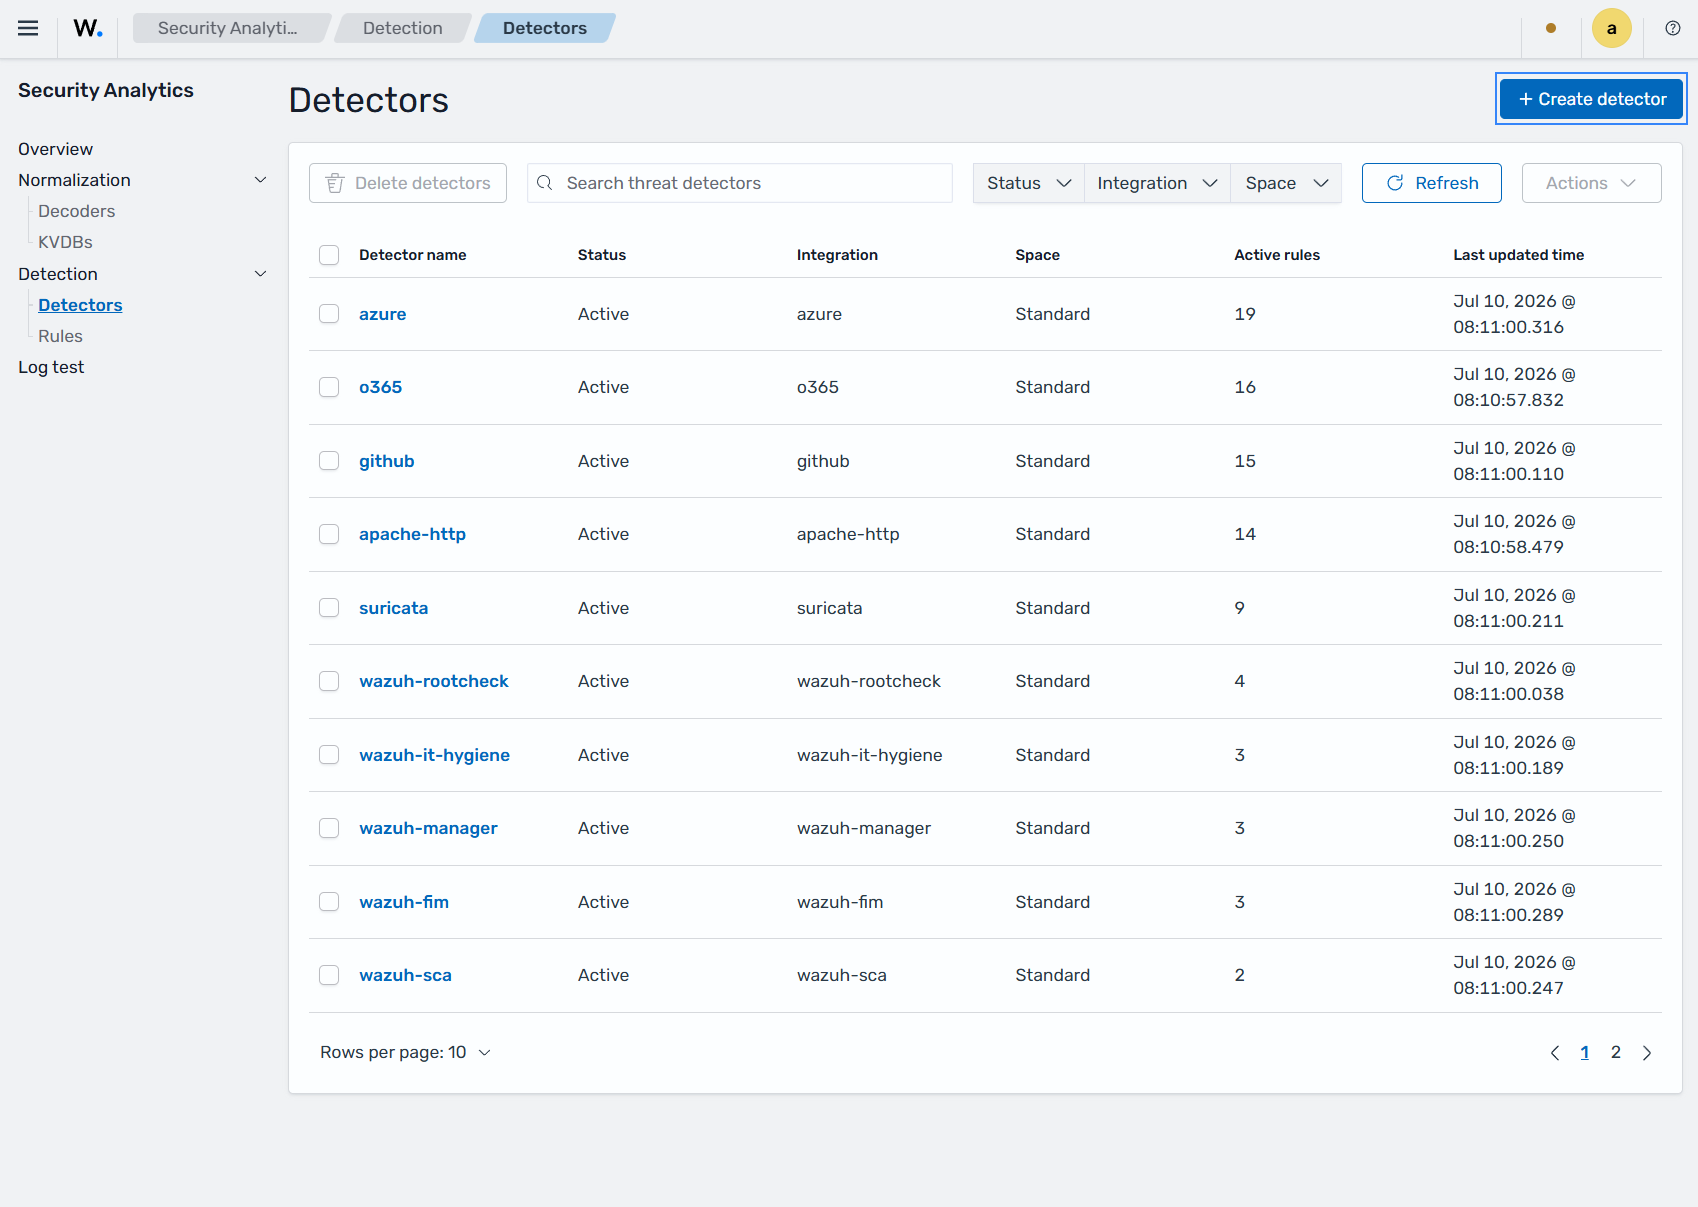Check the azure detector row
Screen dimensions: 1698x1207
[x=329, y=314]
